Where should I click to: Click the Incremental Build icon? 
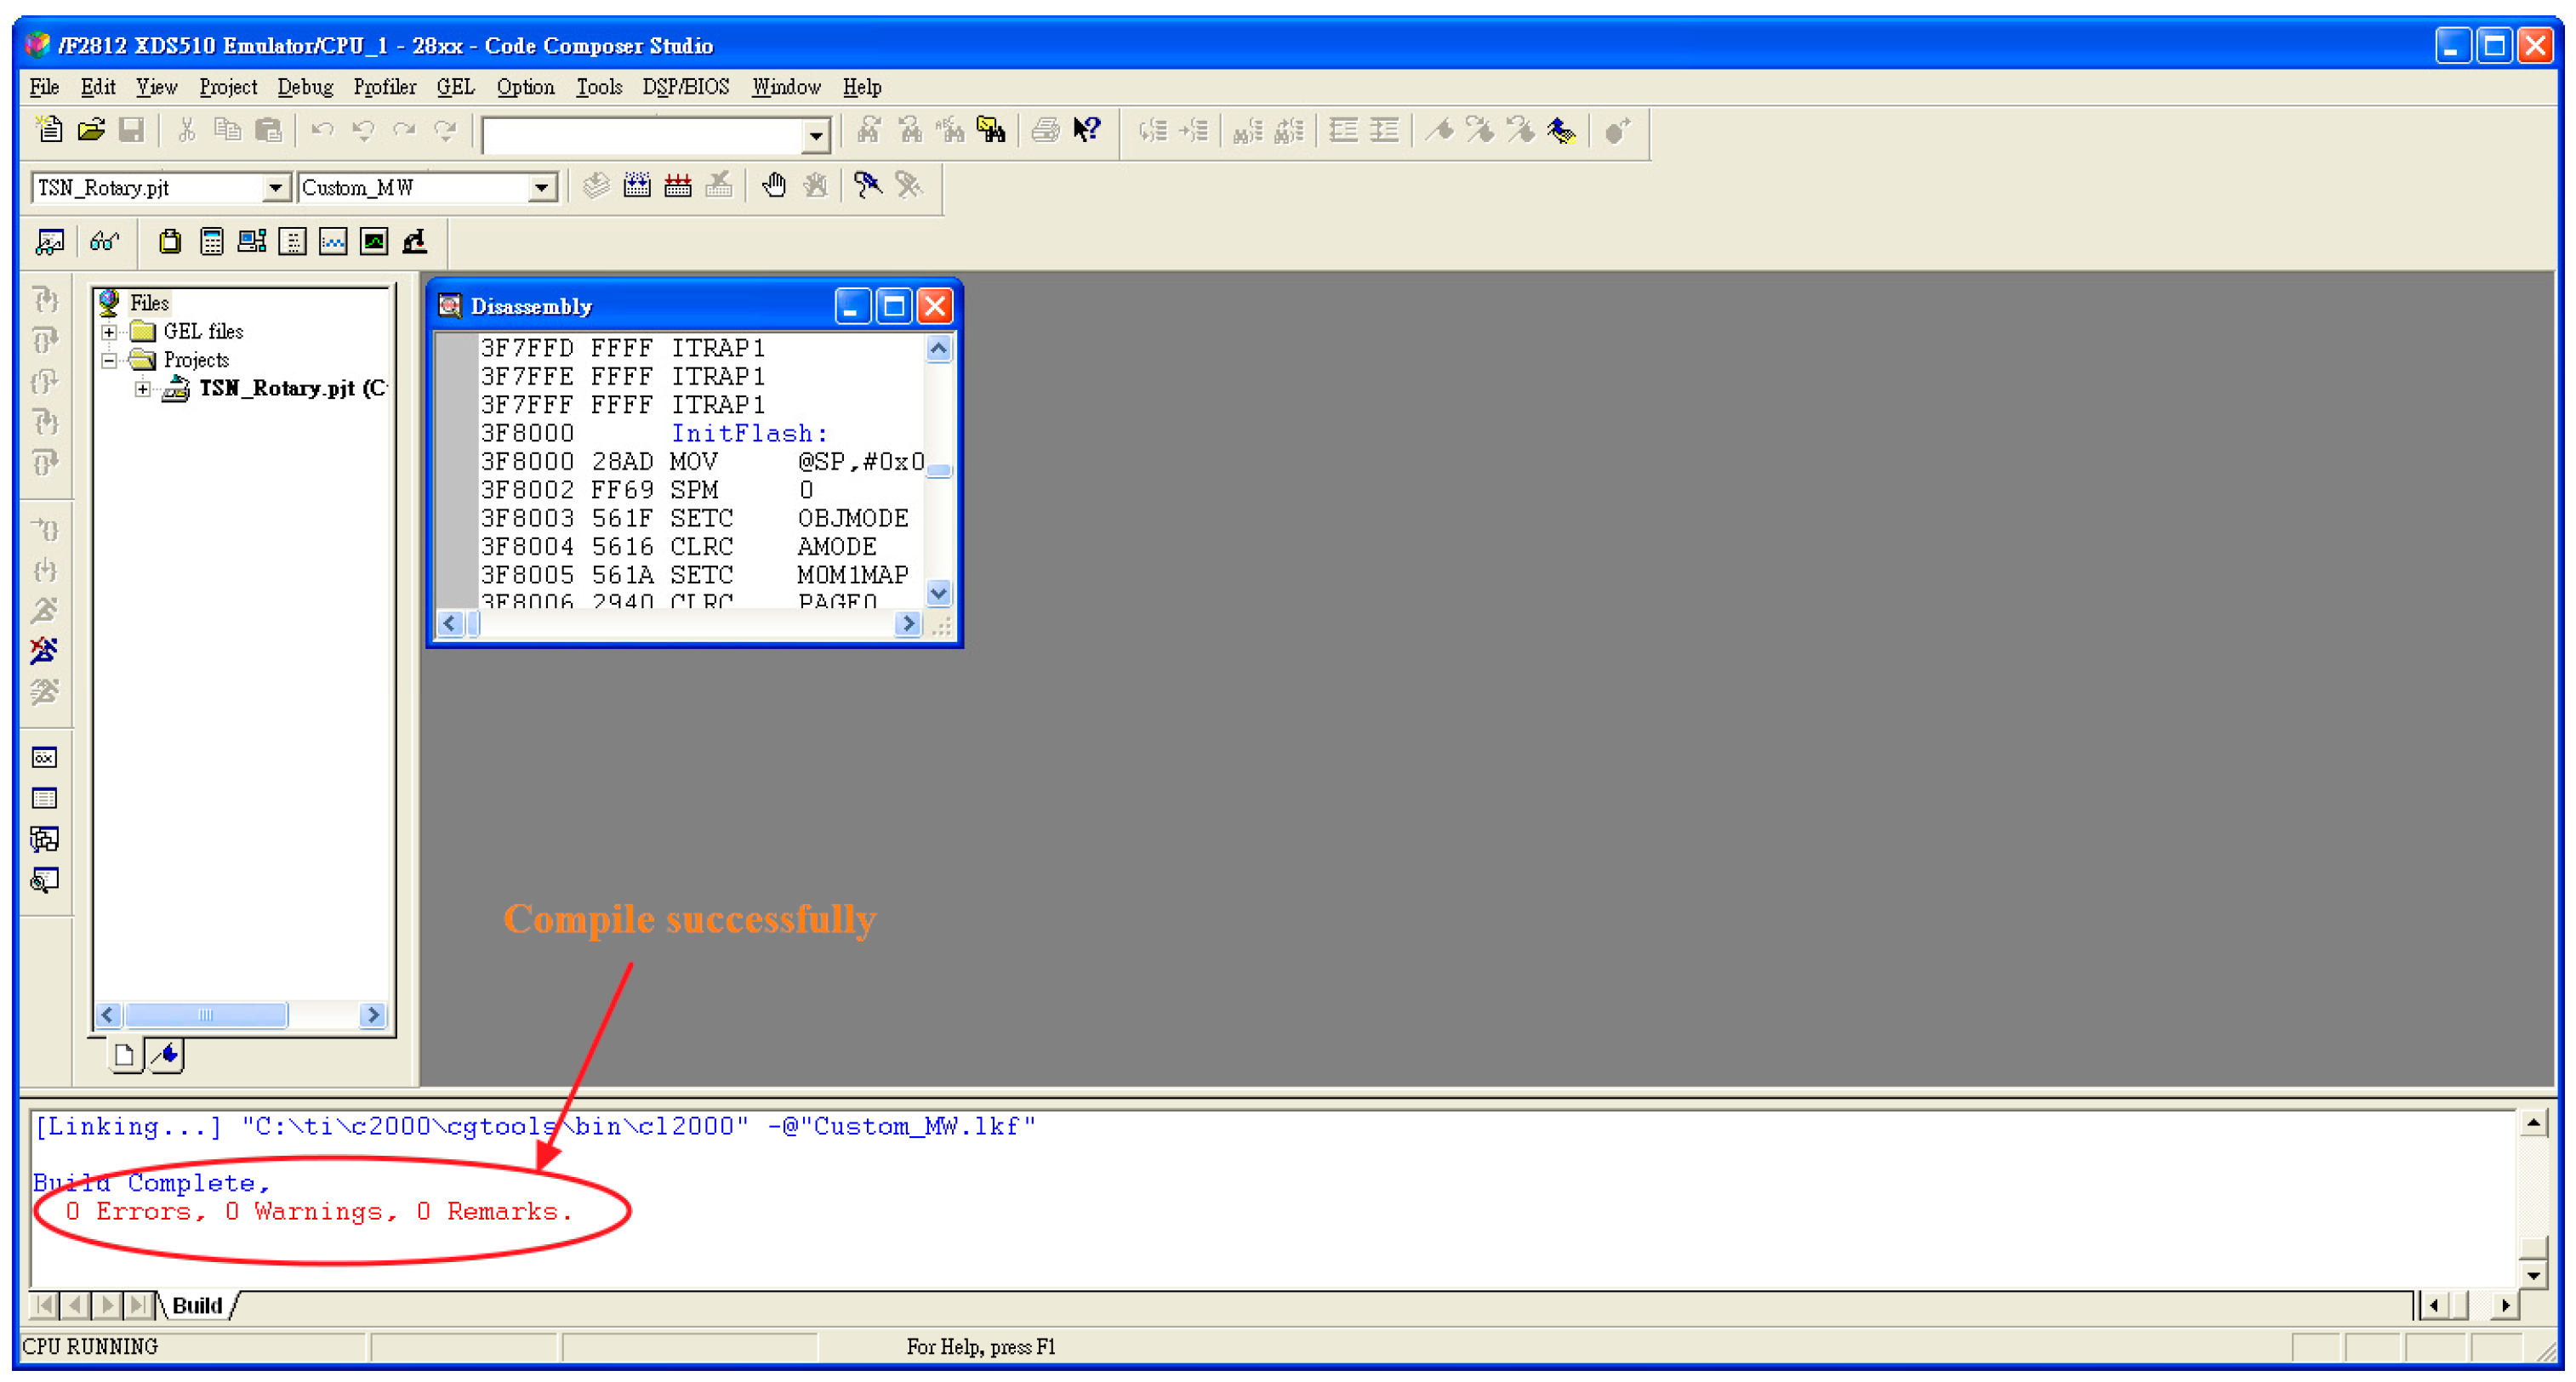637,186
